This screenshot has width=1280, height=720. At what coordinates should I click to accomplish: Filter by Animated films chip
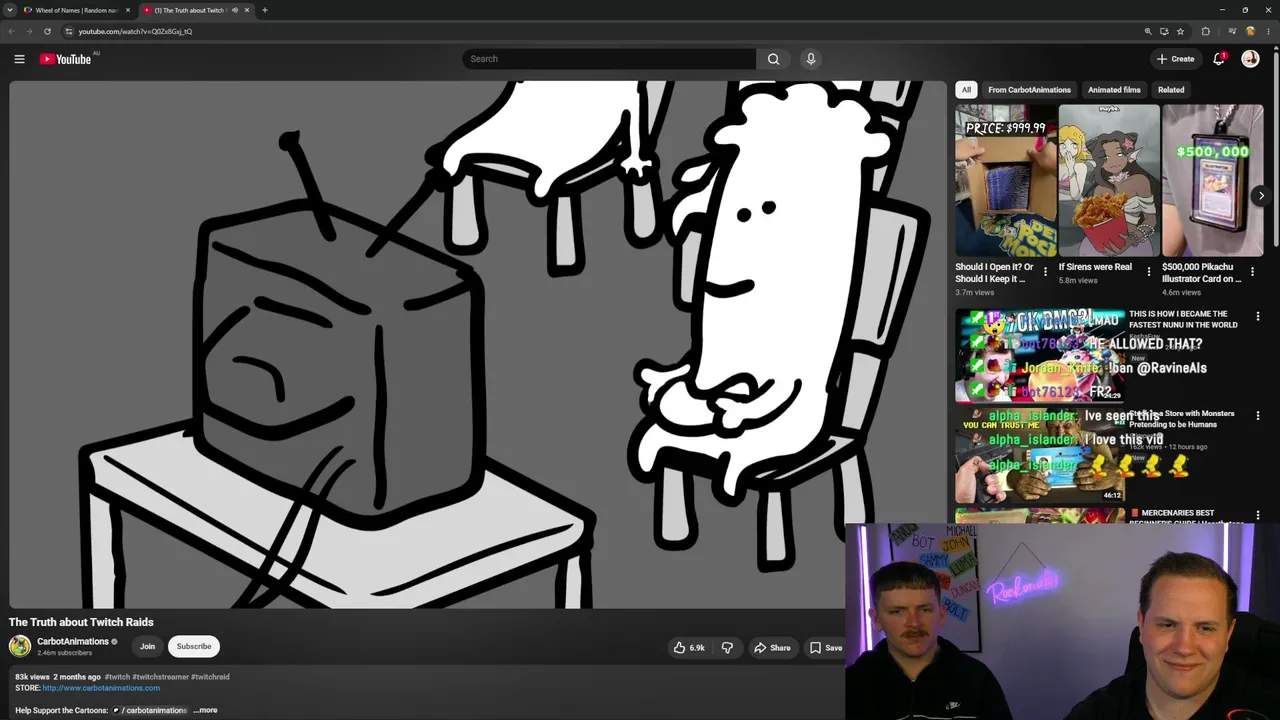1114,90
